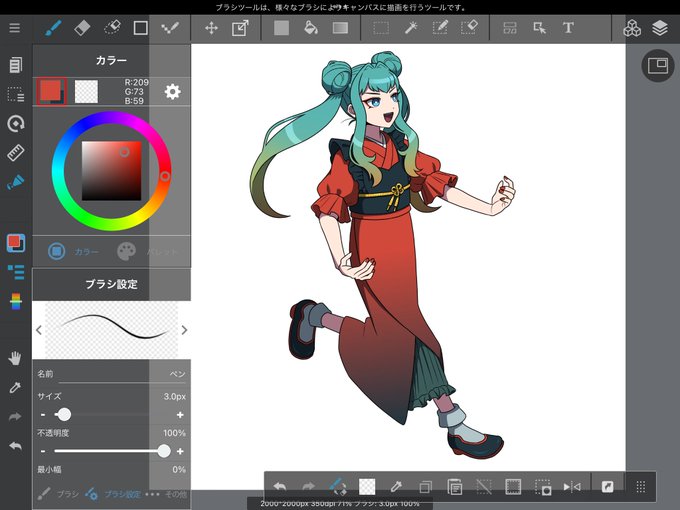Viewport: 680px width, 510px height.
Task: Select the Hand pan tool
Action: tap(15, 359)
